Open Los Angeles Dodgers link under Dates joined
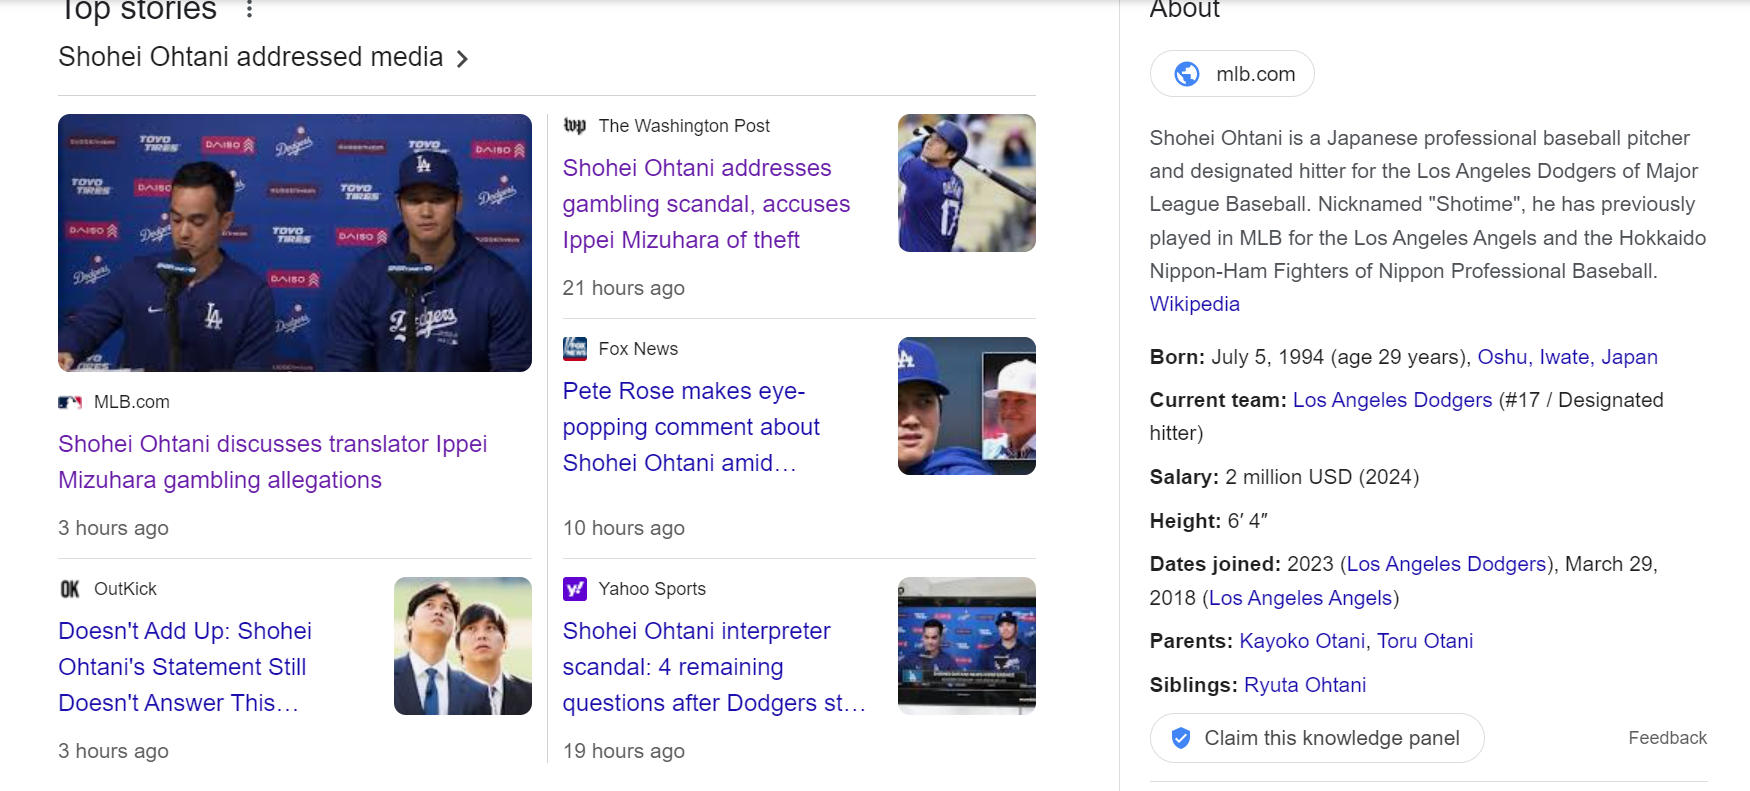 (x=1446, y=564)
